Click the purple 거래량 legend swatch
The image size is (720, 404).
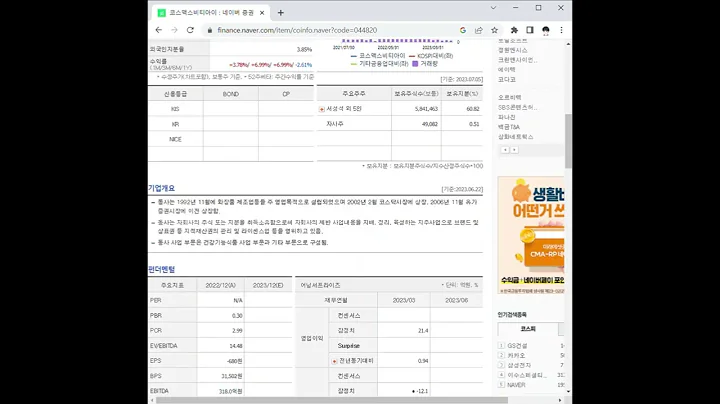(x=415, y=64)
